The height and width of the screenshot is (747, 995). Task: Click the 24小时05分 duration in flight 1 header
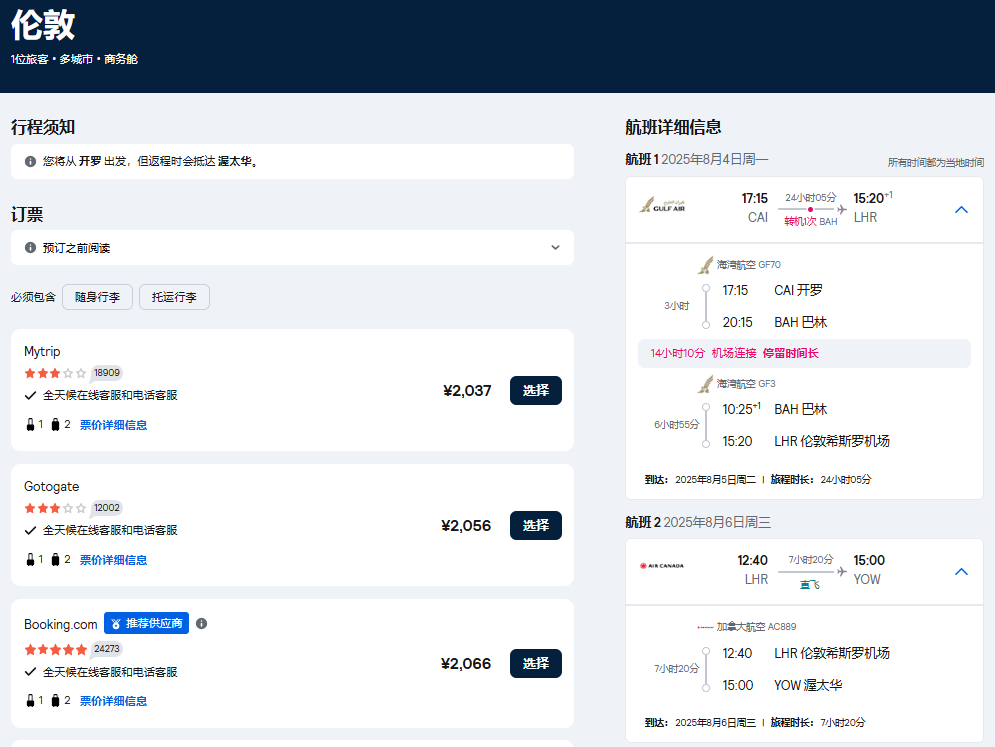pos(810,197)
